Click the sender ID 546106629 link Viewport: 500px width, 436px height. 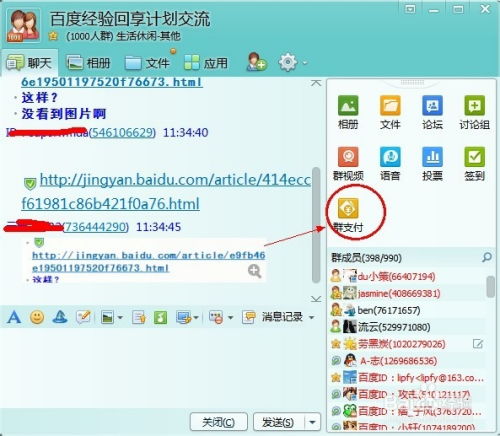pyautogui.click(x=123, y=133)
